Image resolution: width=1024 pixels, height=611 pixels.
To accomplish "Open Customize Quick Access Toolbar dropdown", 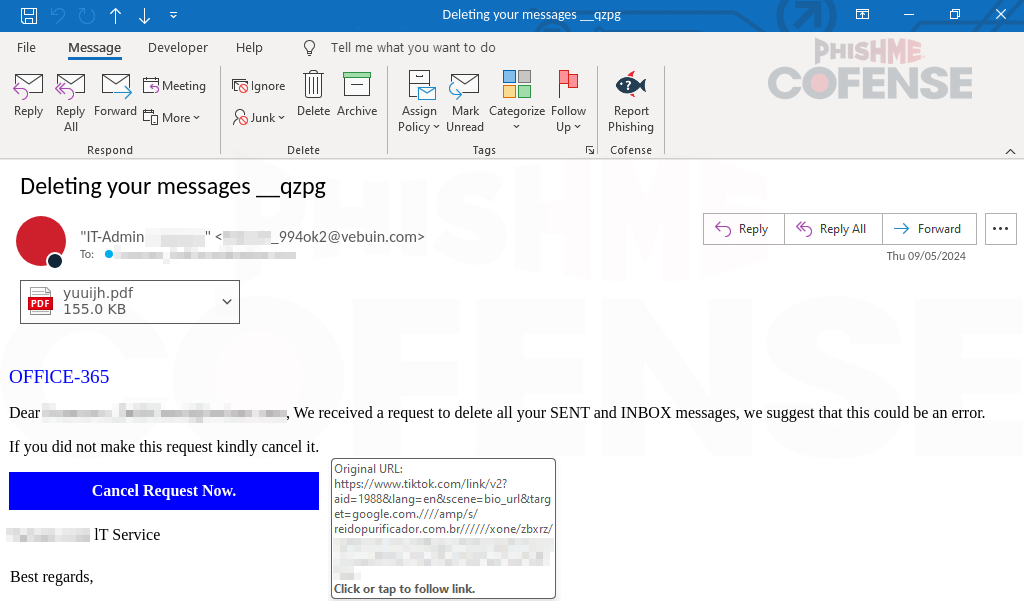I will [173, 14].
